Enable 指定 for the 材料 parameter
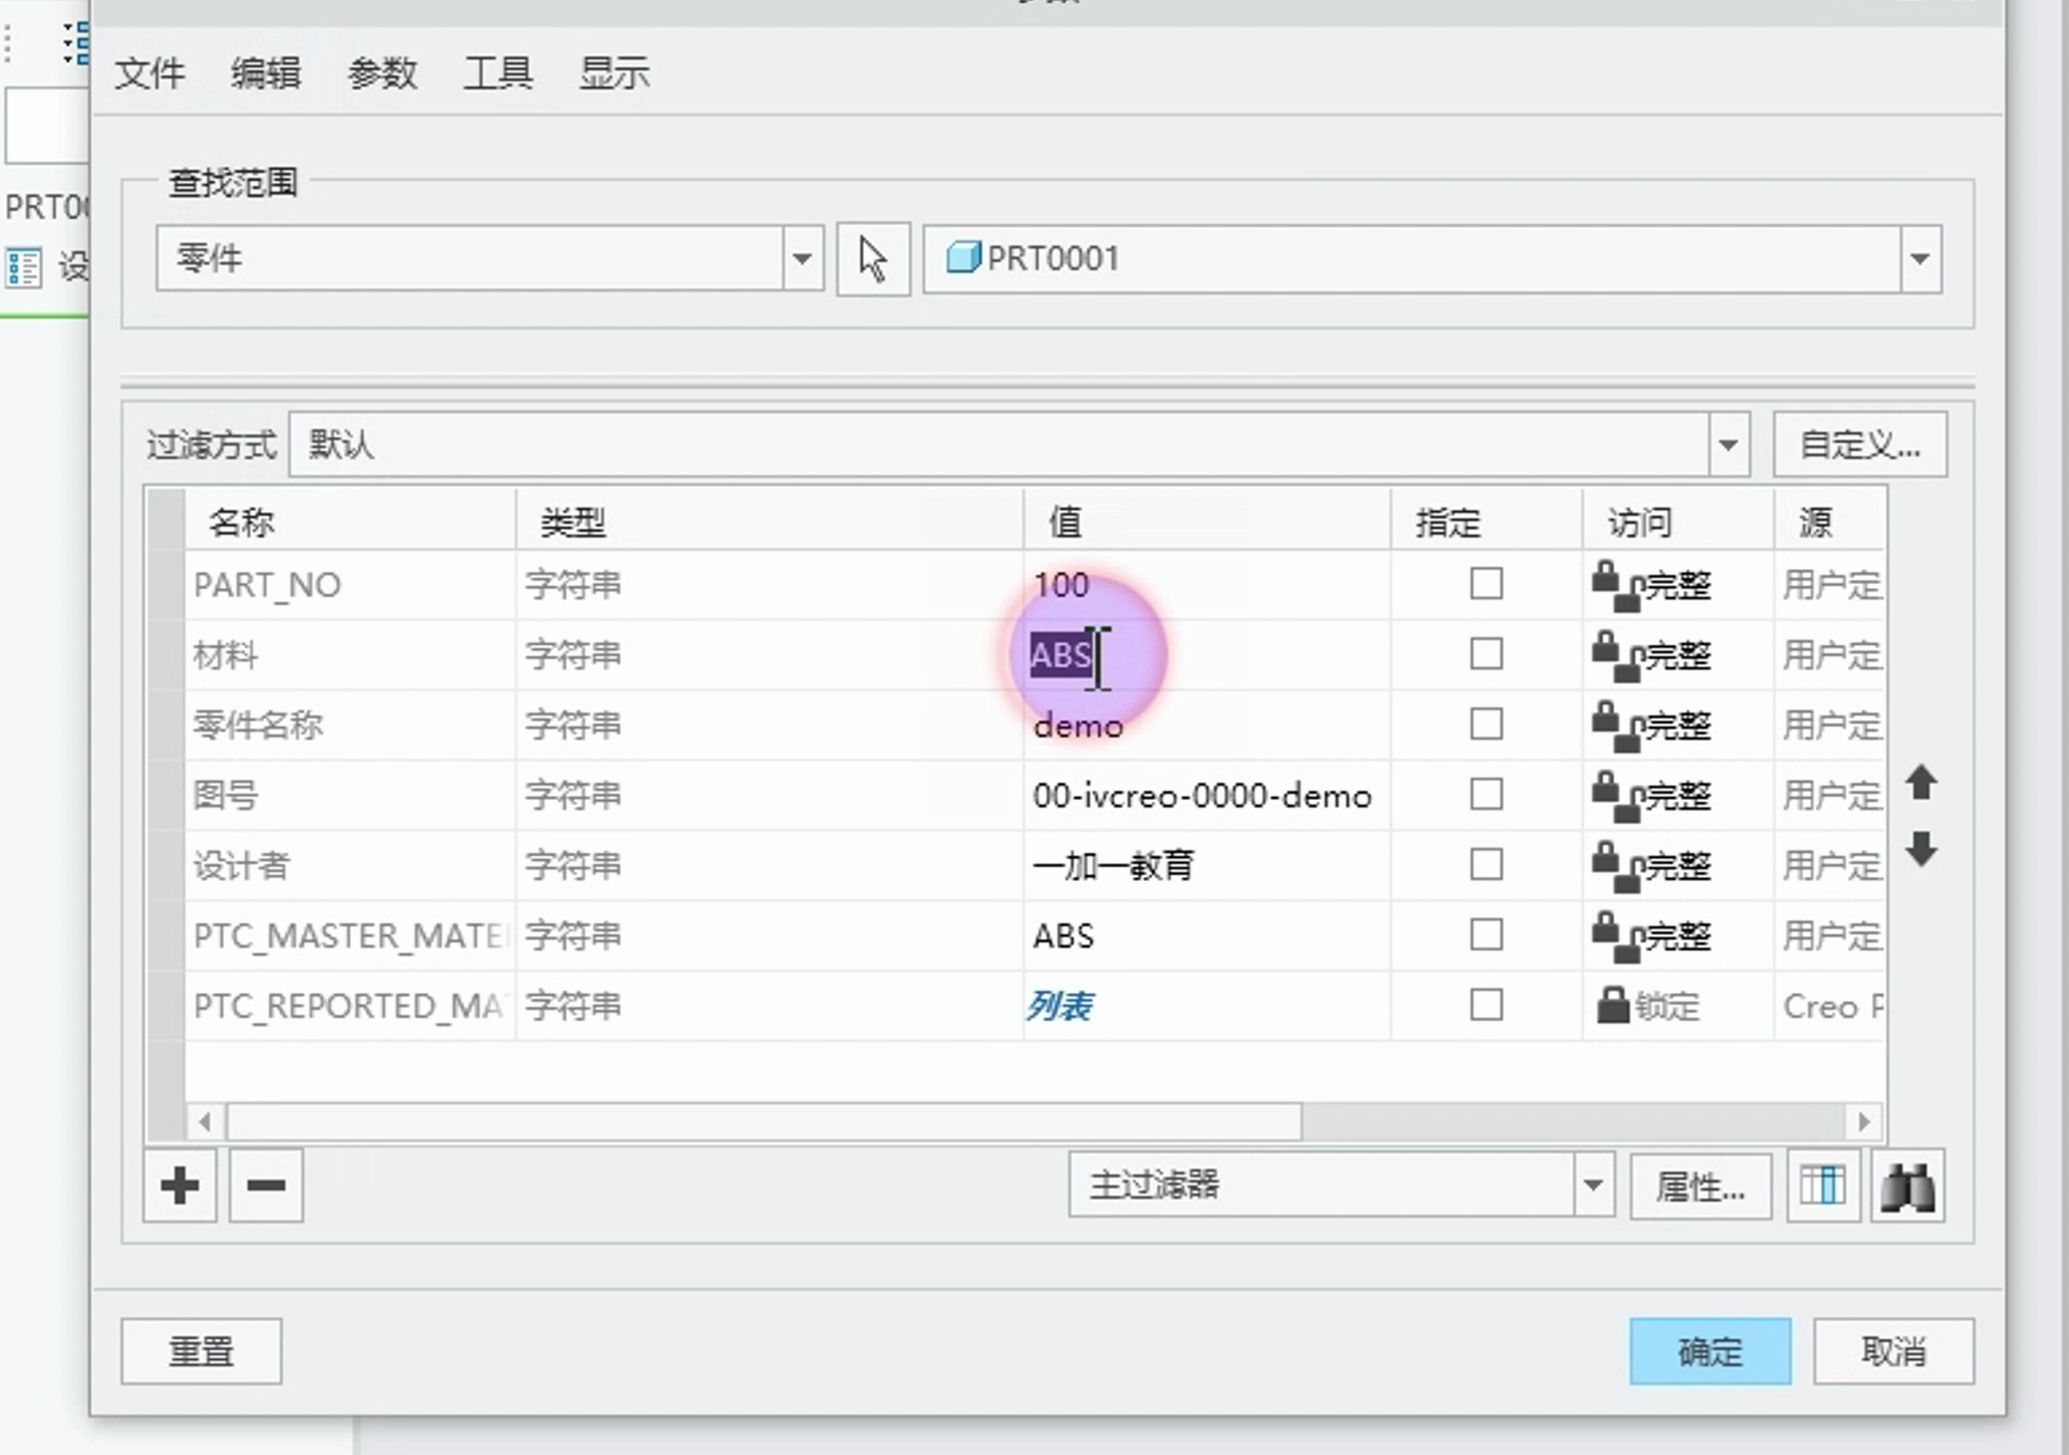The height and width of the screenshot is (1455, 2069). [x=1486, y=655]
